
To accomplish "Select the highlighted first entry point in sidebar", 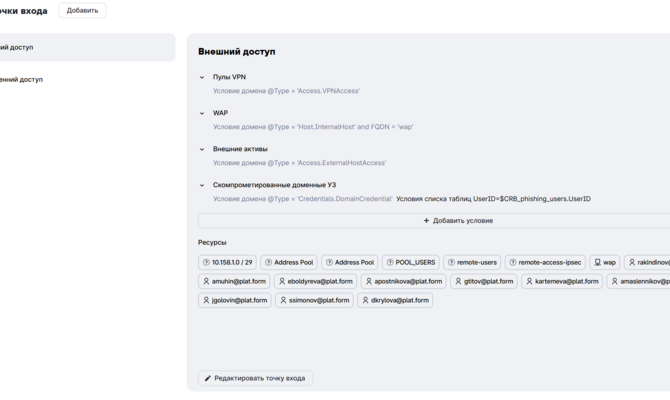I will [85, 47].
